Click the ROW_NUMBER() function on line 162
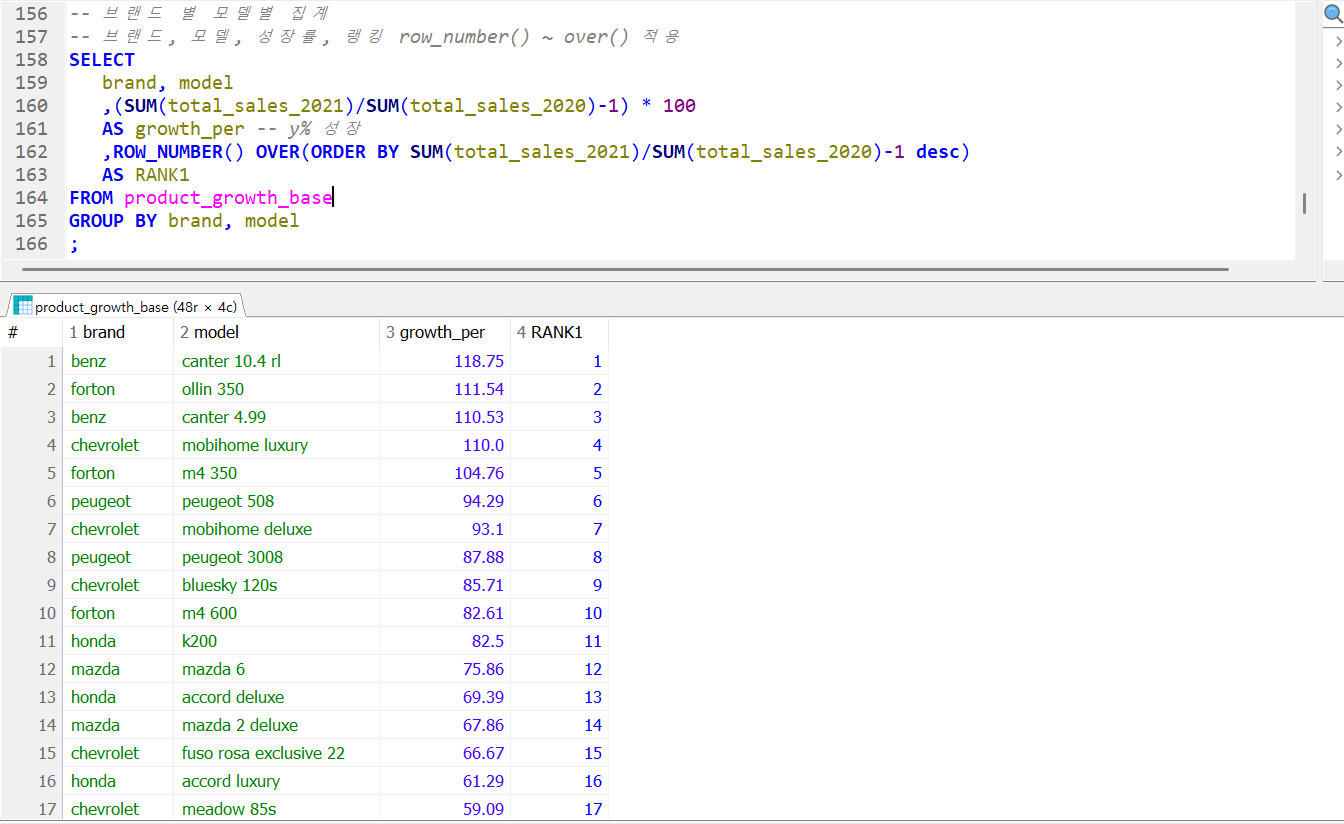 click(178, 152)
